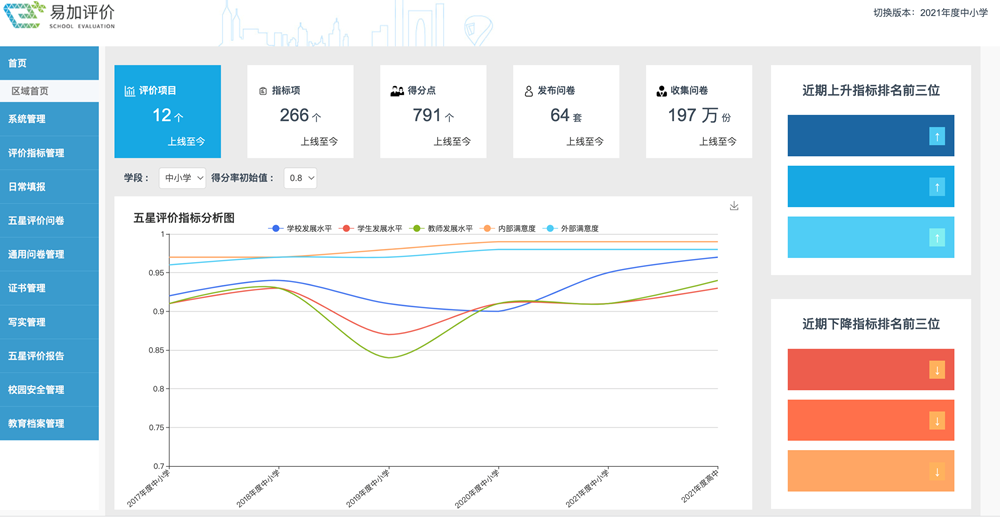Open 评价指标管理 in the sidebar
Screen dimensions: 1000x518
[x=49, y=153]
